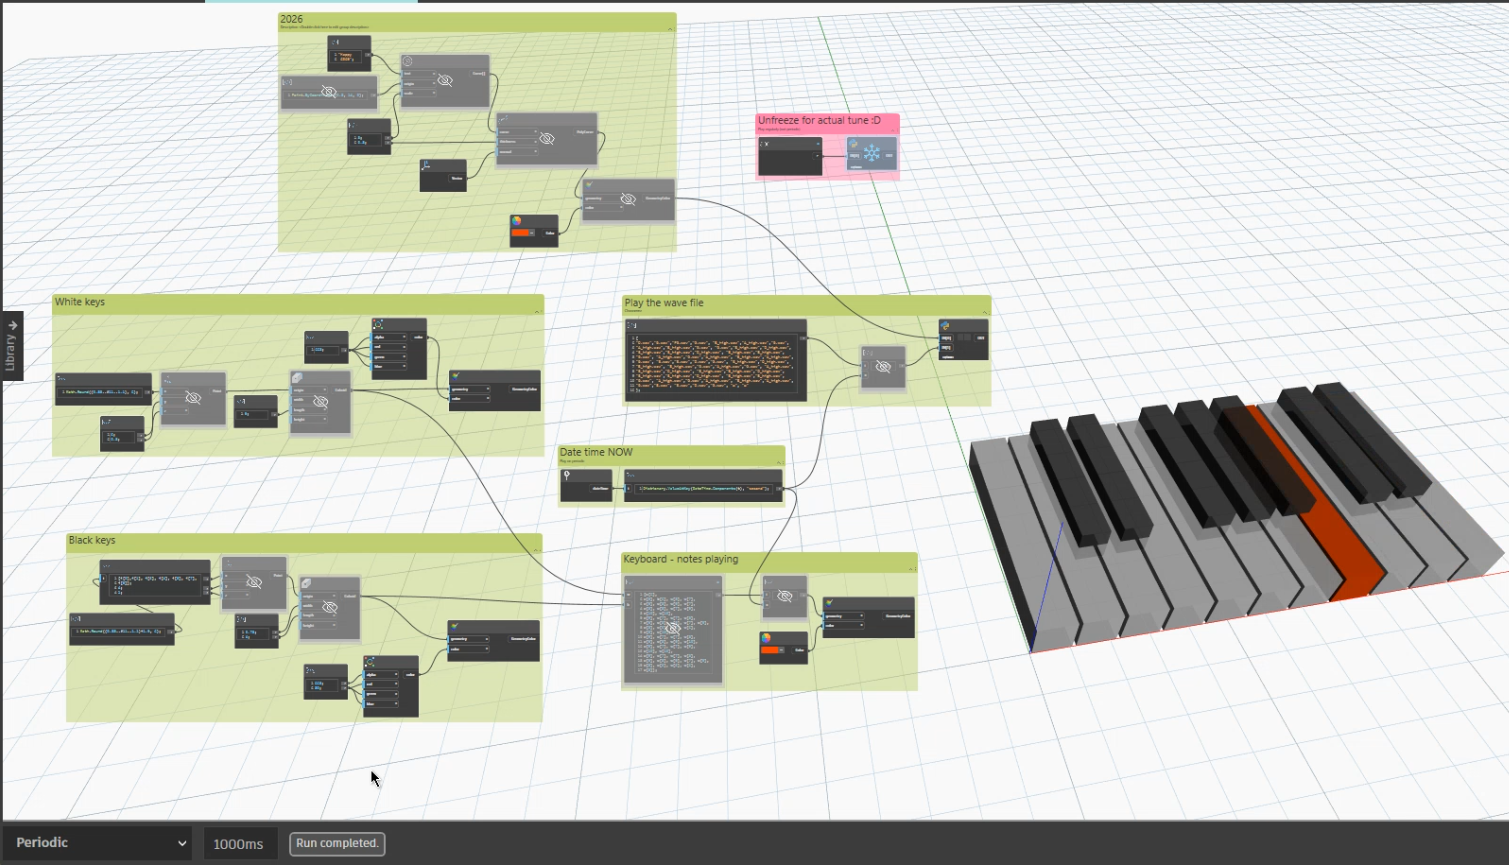Toggle hidden-preview eye on White keys cuboid node
This screenshot has height=865, width=1509.
click(321, 402)
